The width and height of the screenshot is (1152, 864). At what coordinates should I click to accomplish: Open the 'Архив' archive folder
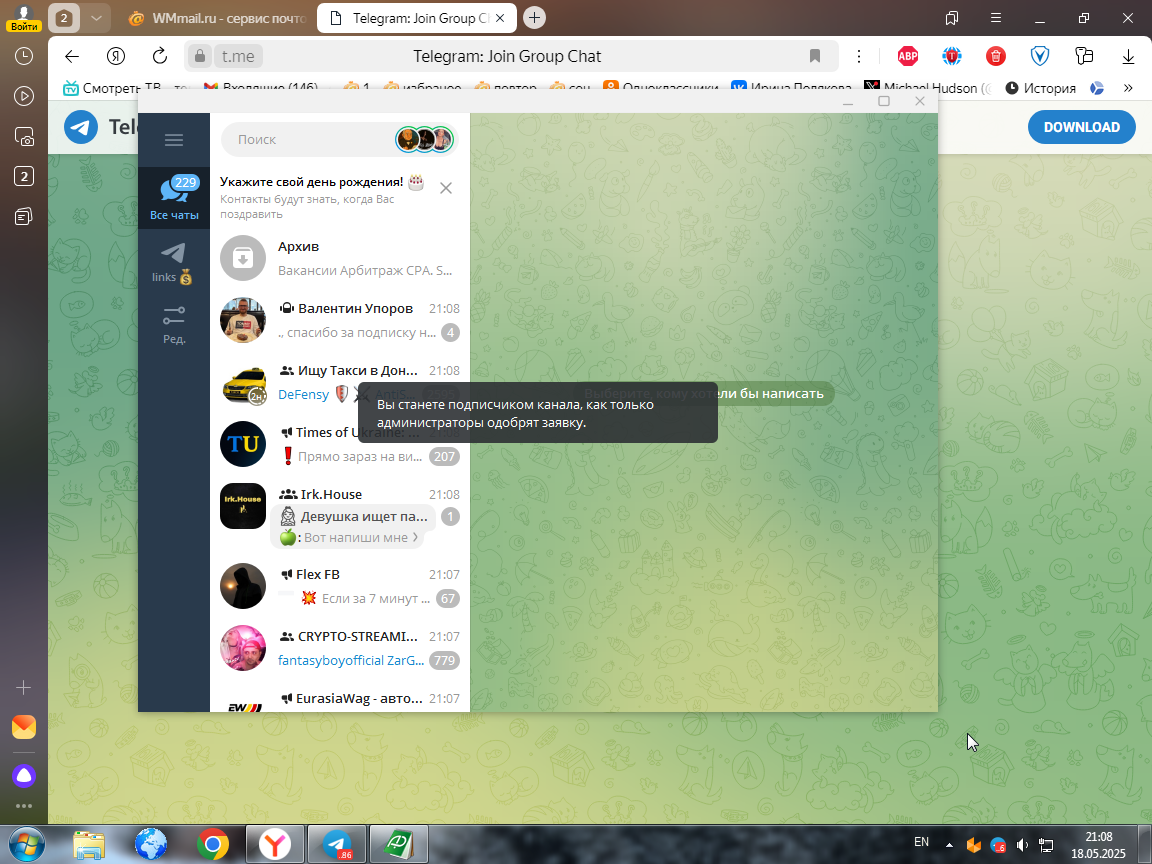(340, 258)
